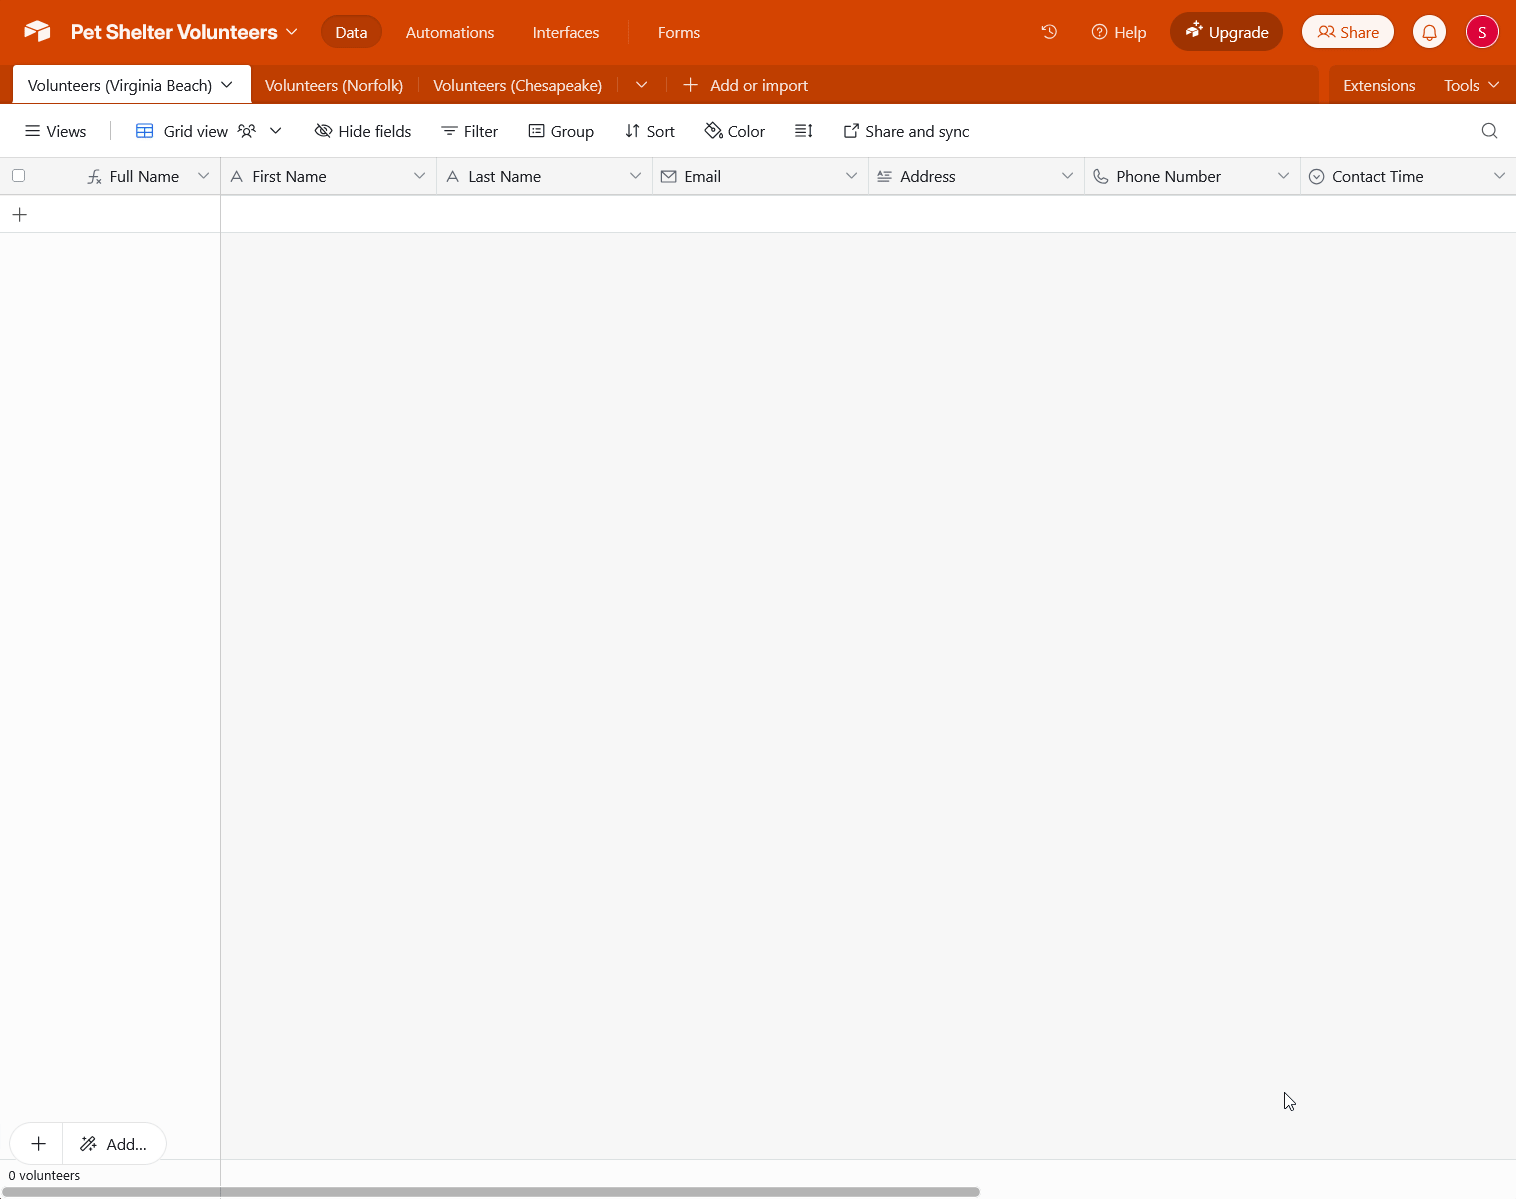Click the notifications bell icon
Screen dimensions: 1516x1199
point(1429,32)
